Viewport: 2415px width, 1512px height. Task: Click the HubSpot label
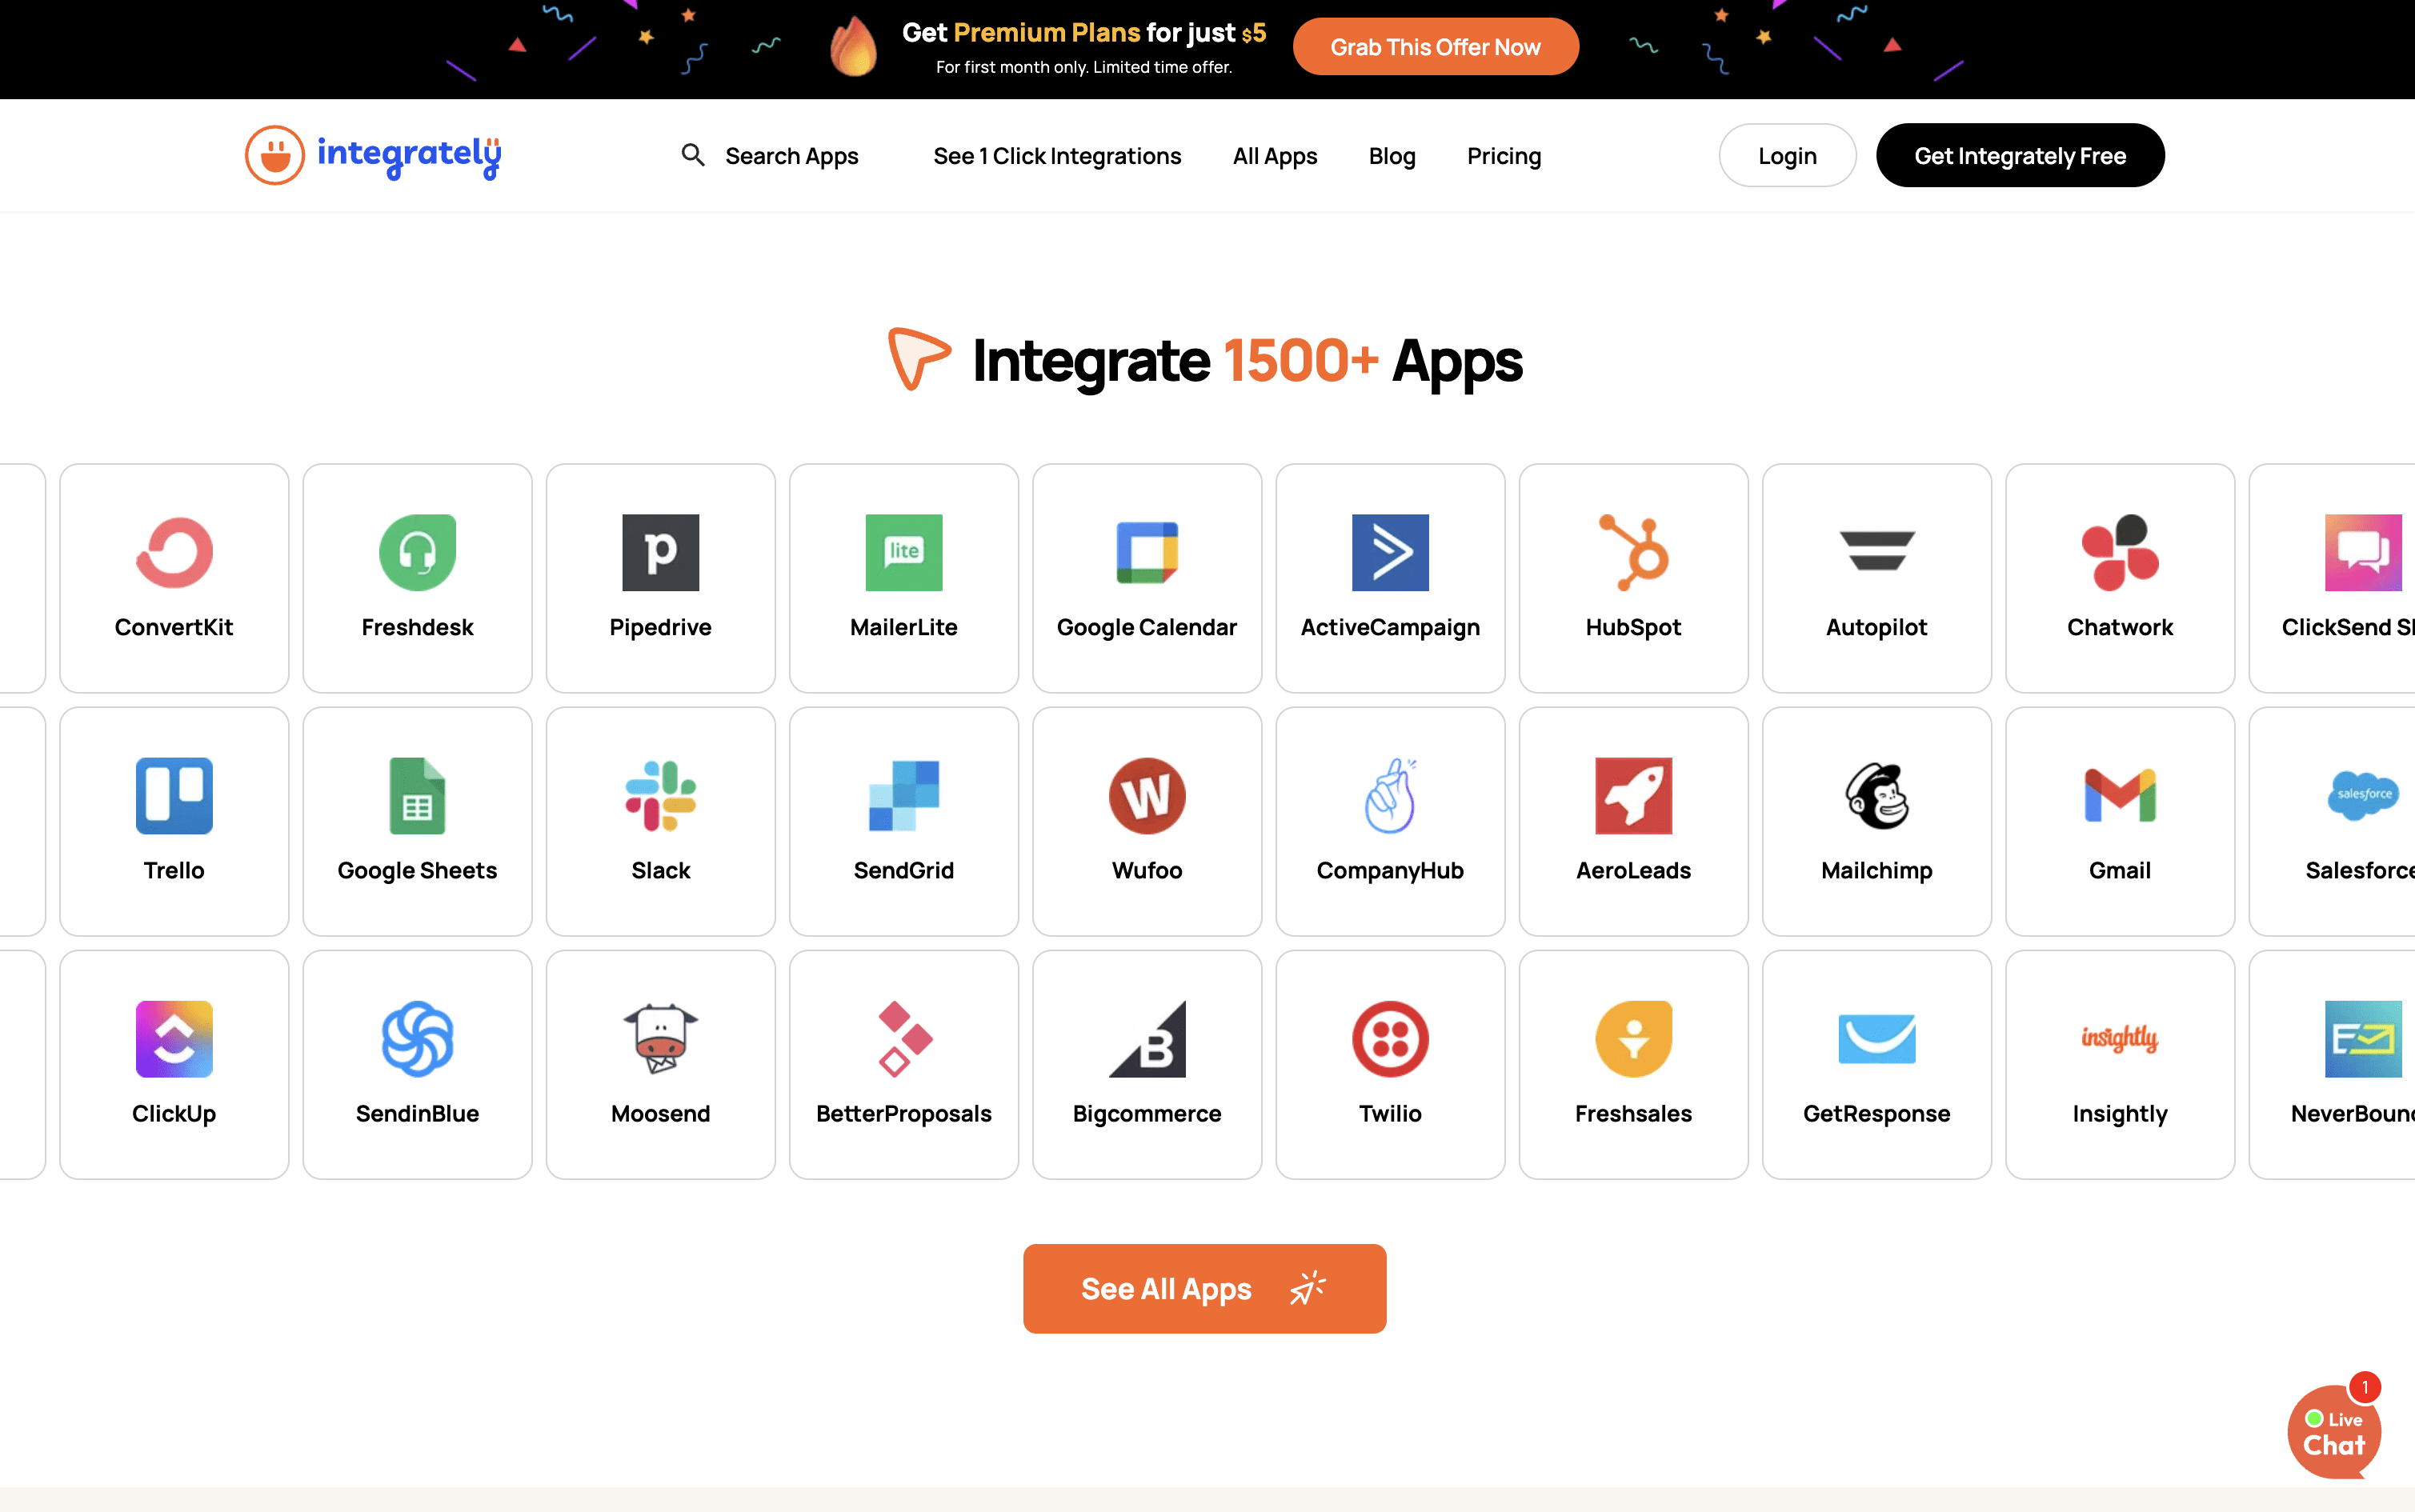pos(1633,627)
